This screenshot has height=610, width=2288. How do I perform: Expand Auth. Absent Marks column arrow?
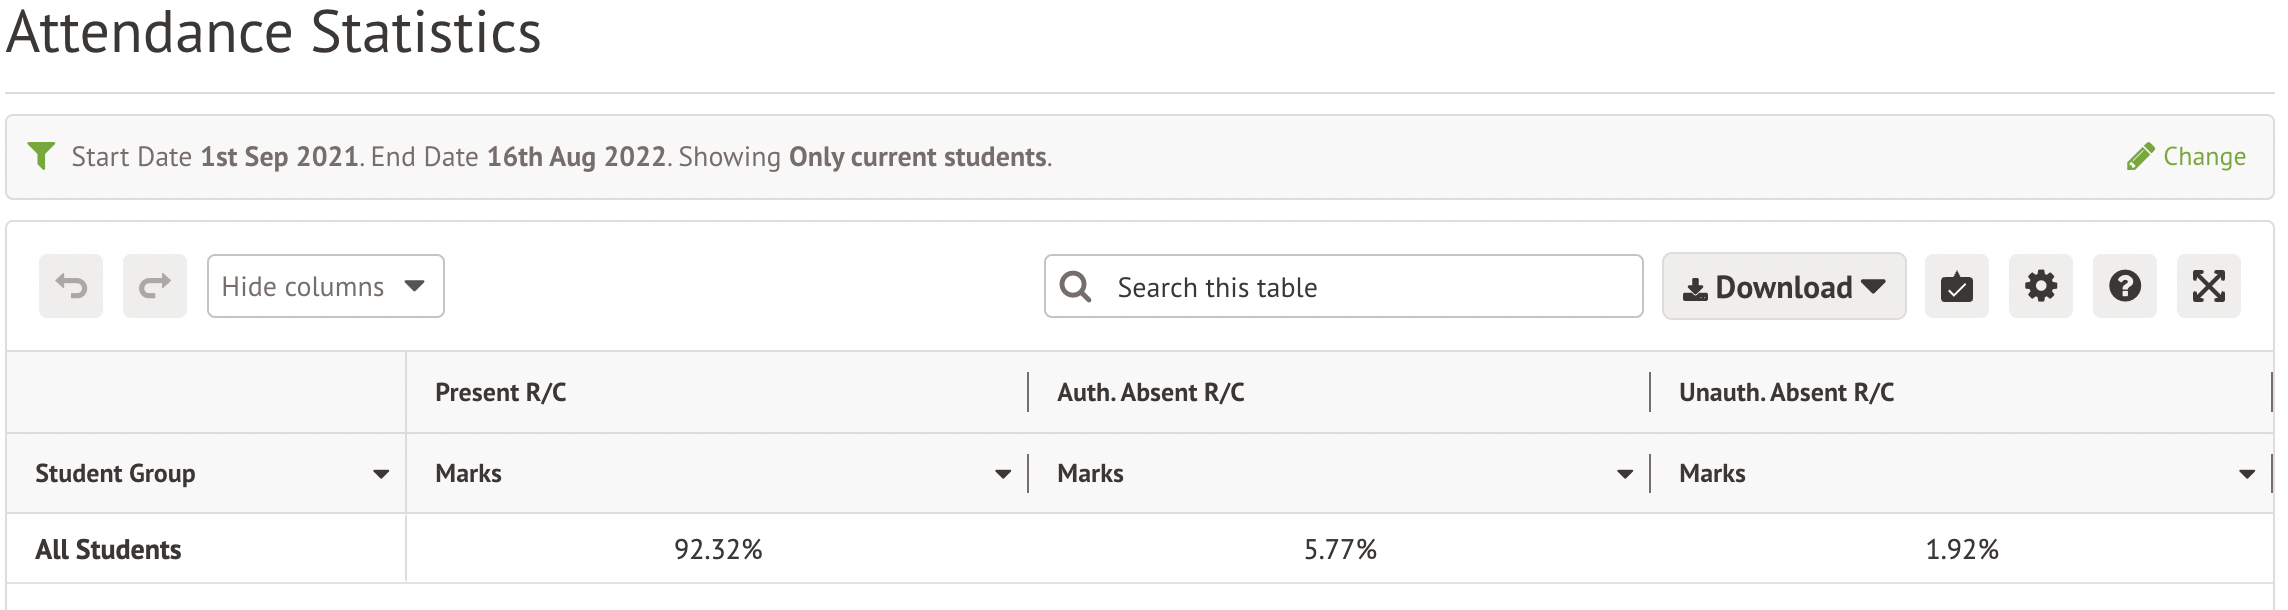[1625, 474]
